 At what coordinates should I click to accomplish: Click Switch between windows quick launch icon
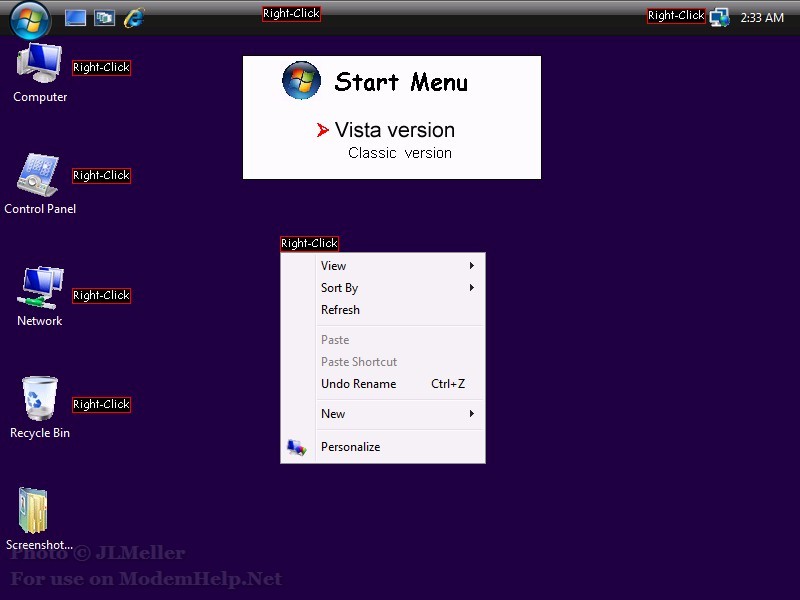(x=105, y=18)
